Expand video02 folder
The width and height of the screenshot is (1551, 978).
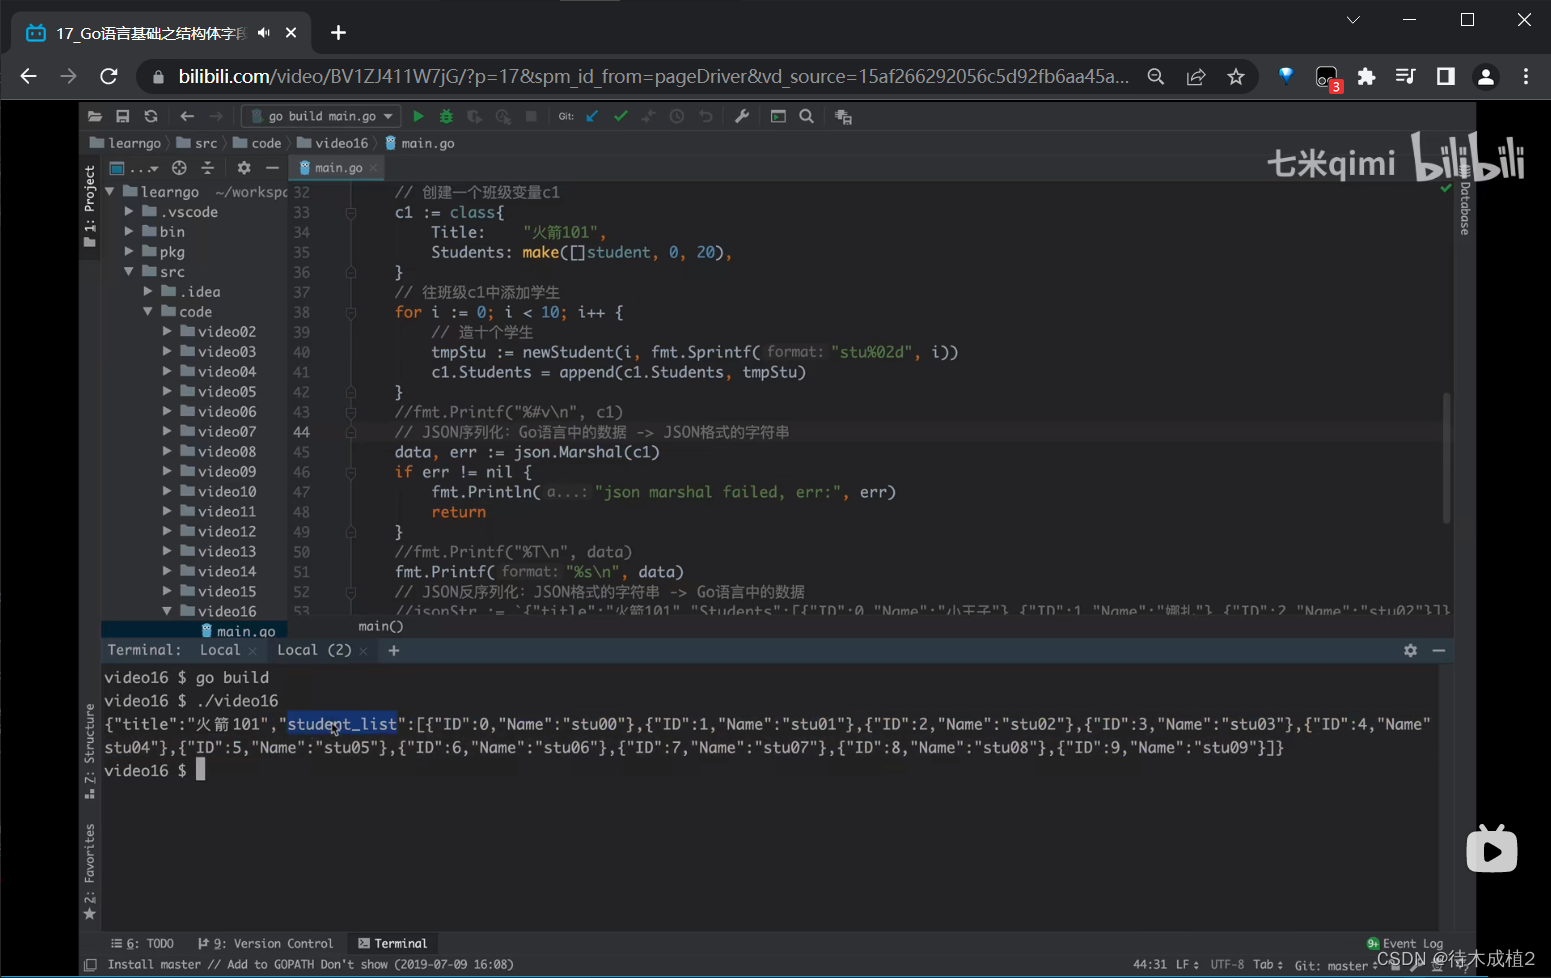(x=167, y=331)
